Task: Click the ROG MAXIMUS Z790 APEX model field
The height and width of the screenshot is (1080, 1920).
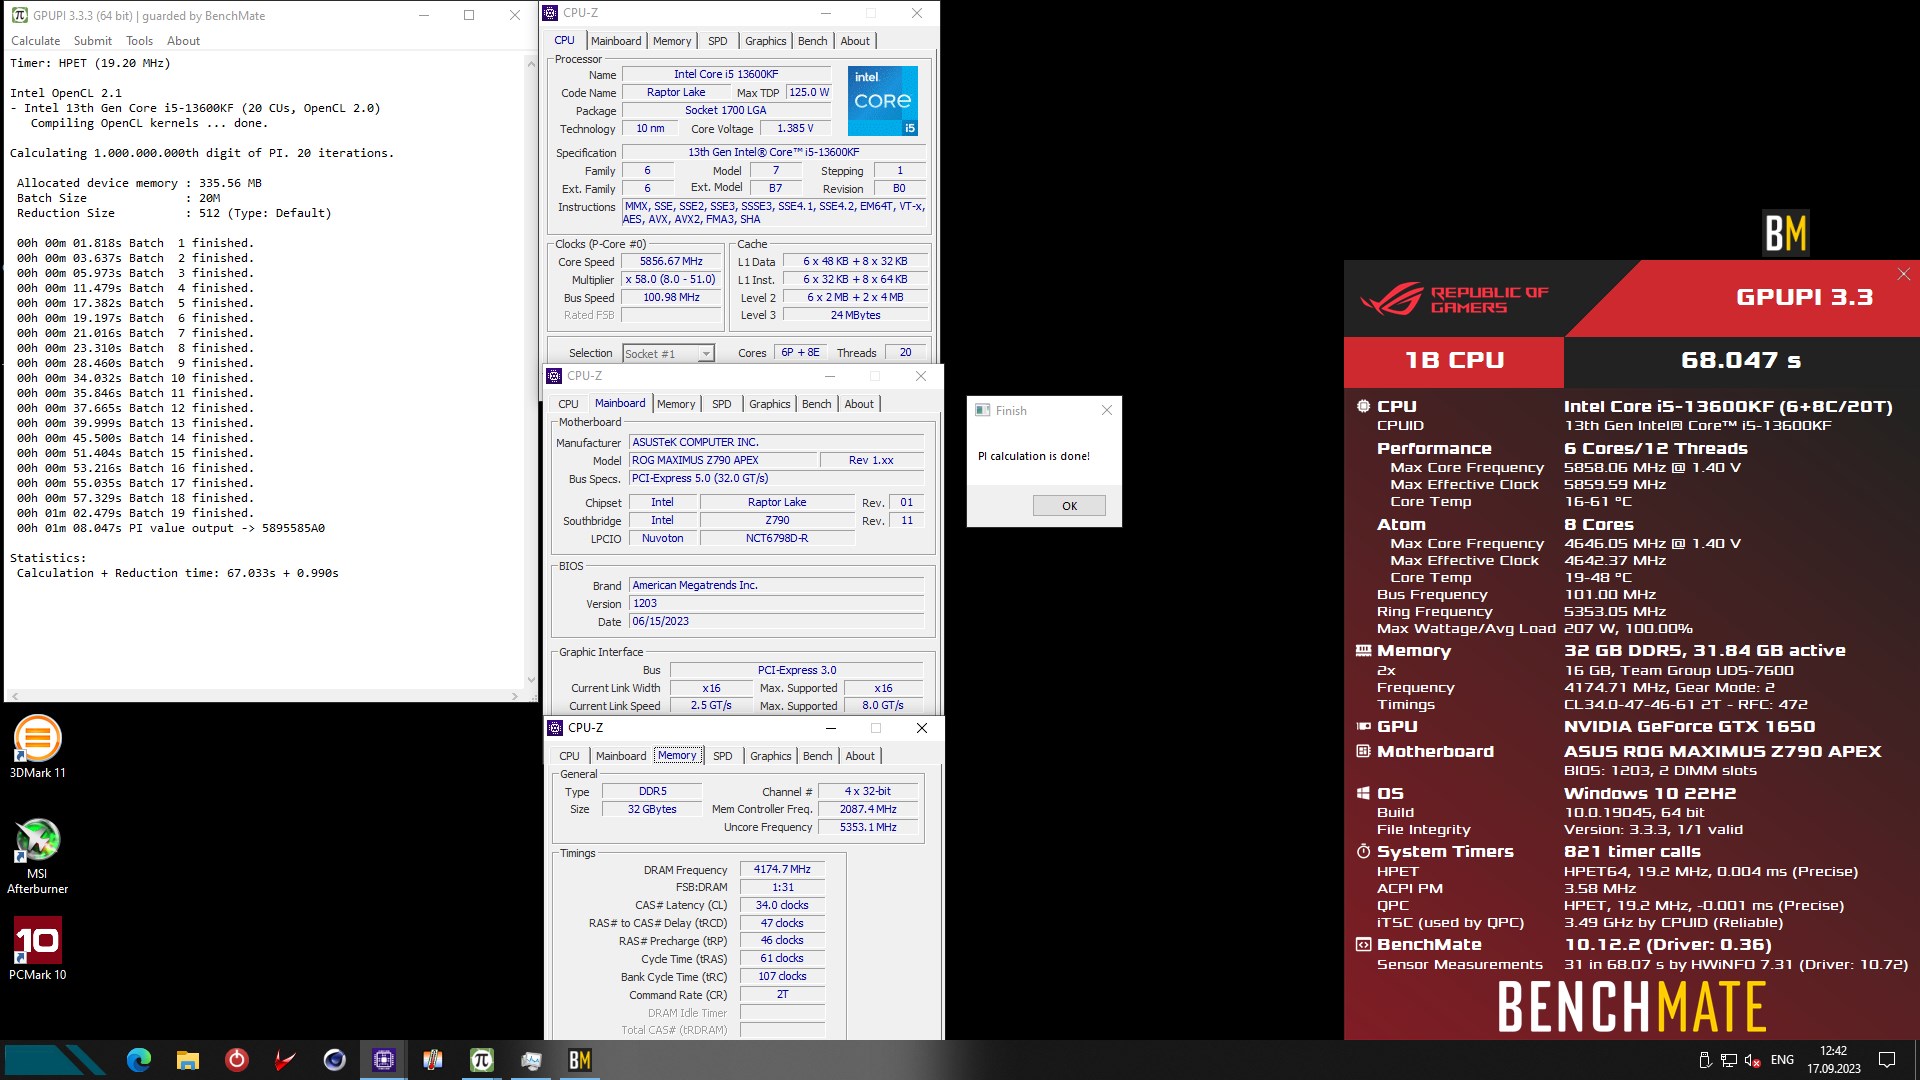Action: coord(722,460)
